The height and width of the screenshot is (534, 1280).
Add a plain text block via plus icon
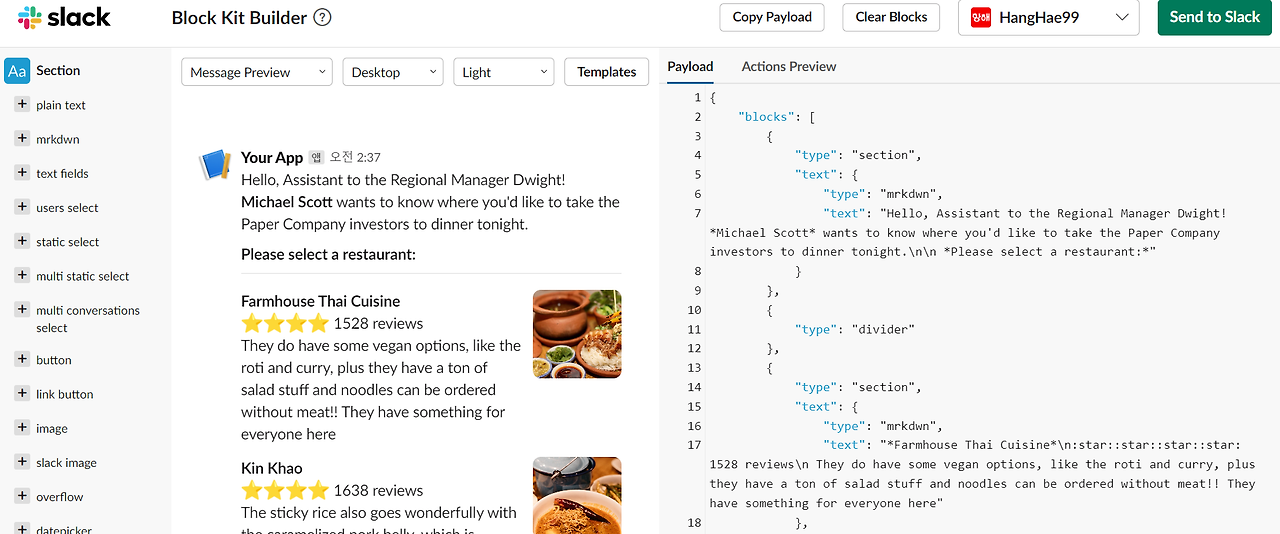[x=21, y=104]
